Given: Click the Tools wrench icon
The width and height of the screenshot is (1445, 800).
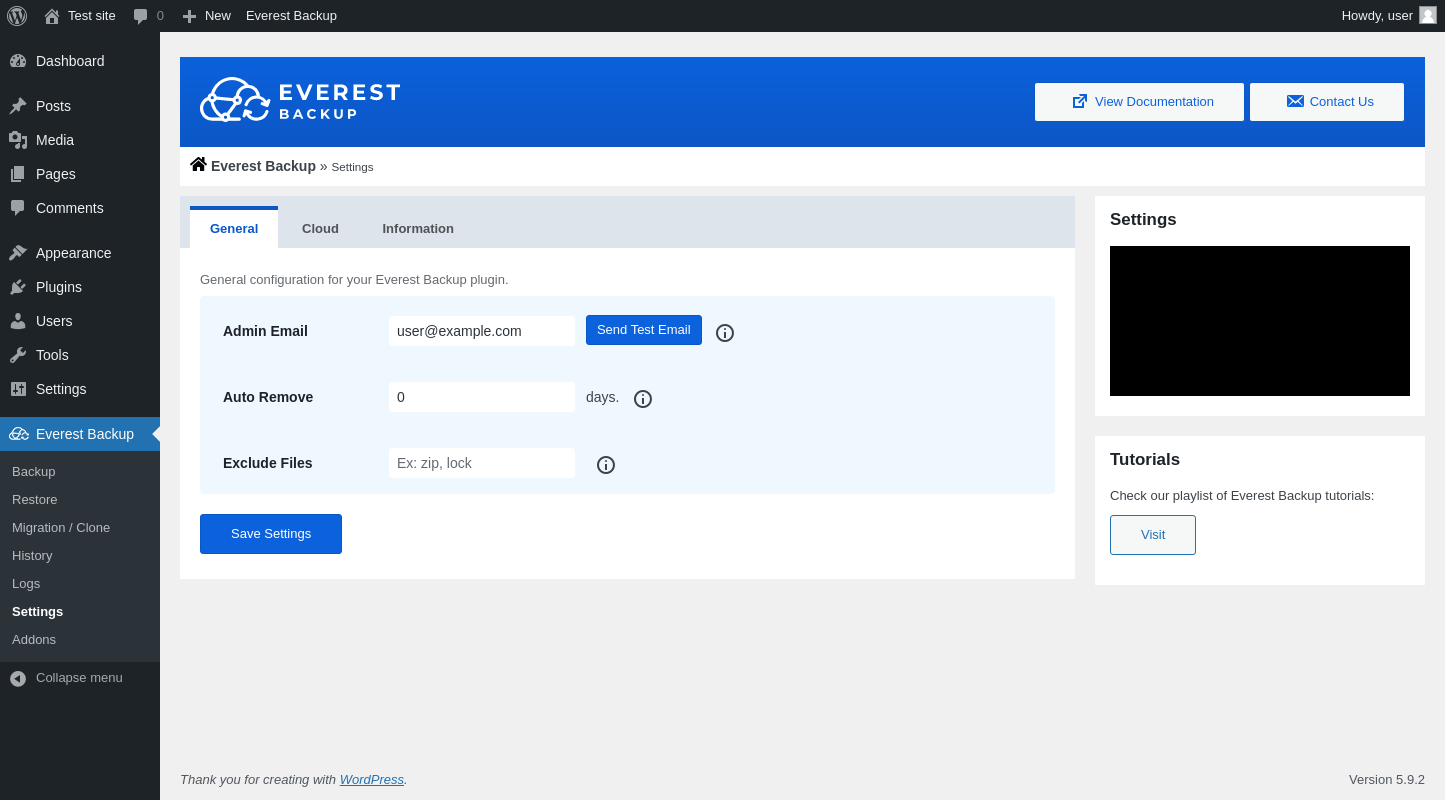Looking at the screenshot, I should tap(18, 355).
